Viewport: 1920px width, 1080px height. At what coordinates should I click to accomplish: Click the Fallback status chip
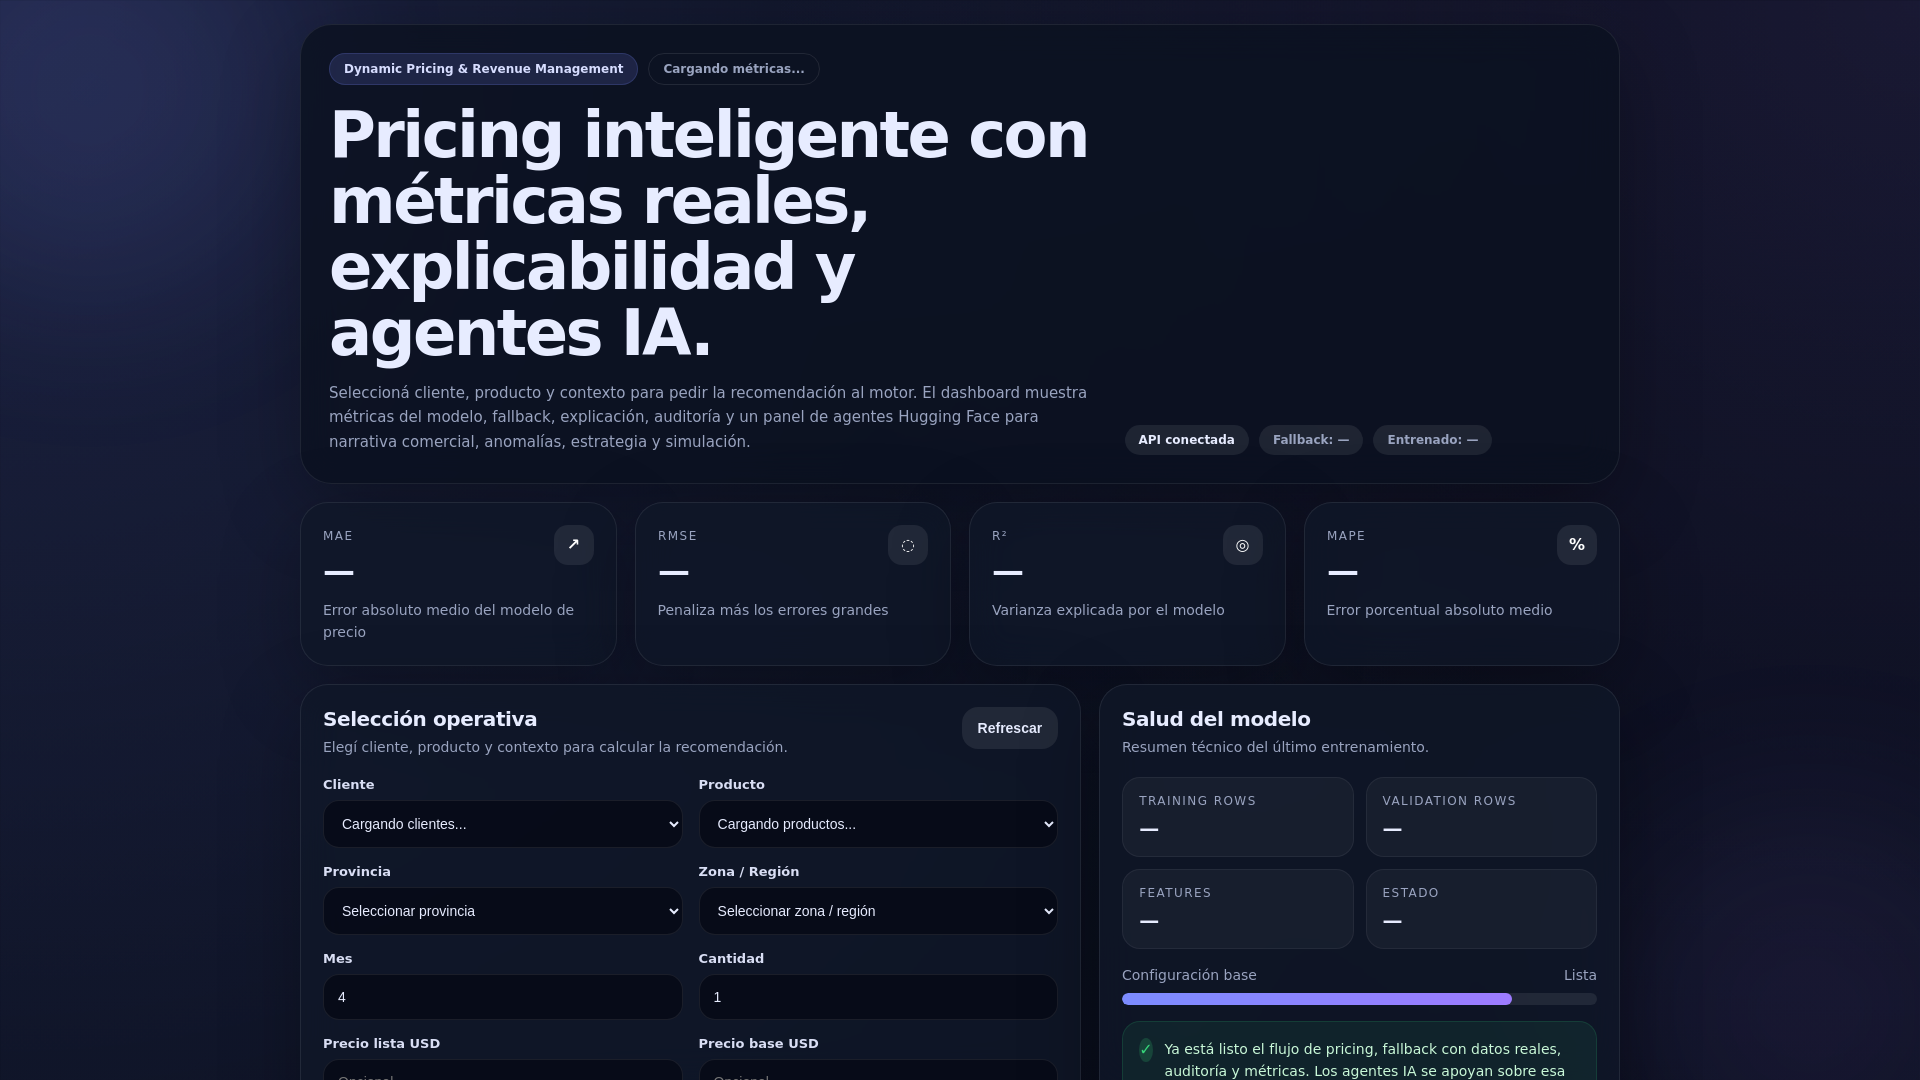point(1310,440)
